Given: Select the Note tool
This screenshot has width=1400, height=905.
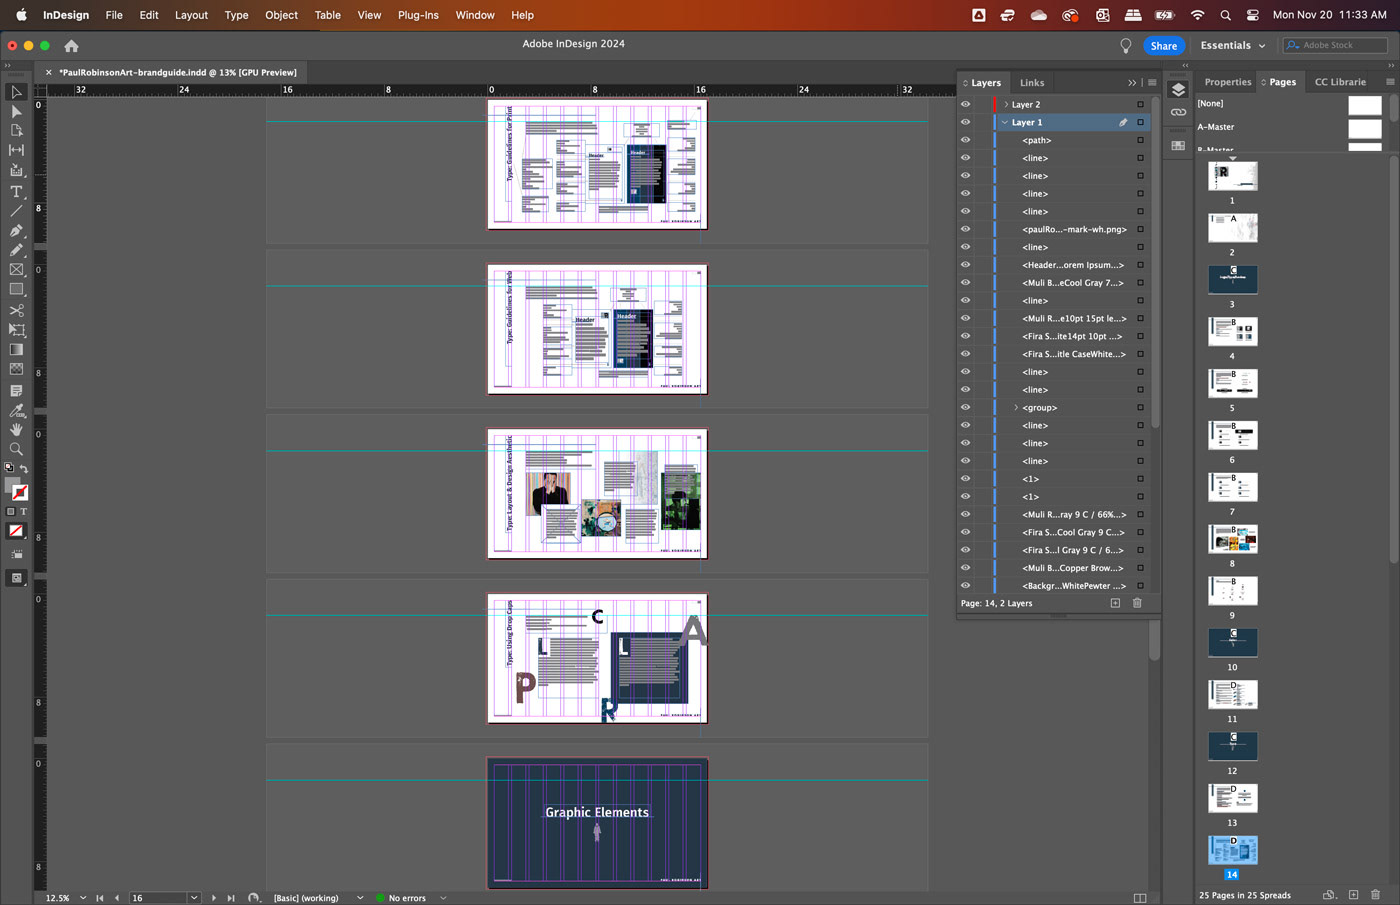Looking at the screenshot, I should [16, 390].
